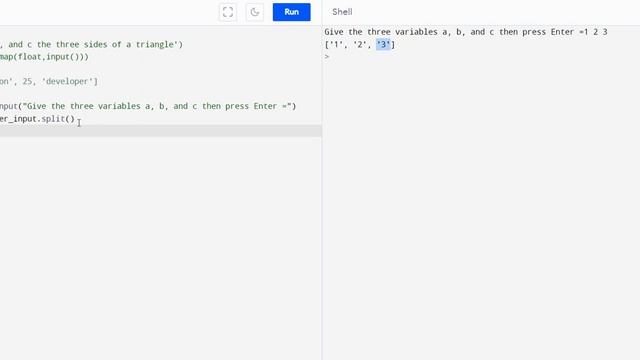
Task: Click the empty highlighted editor line
Action: pos(161,131)
